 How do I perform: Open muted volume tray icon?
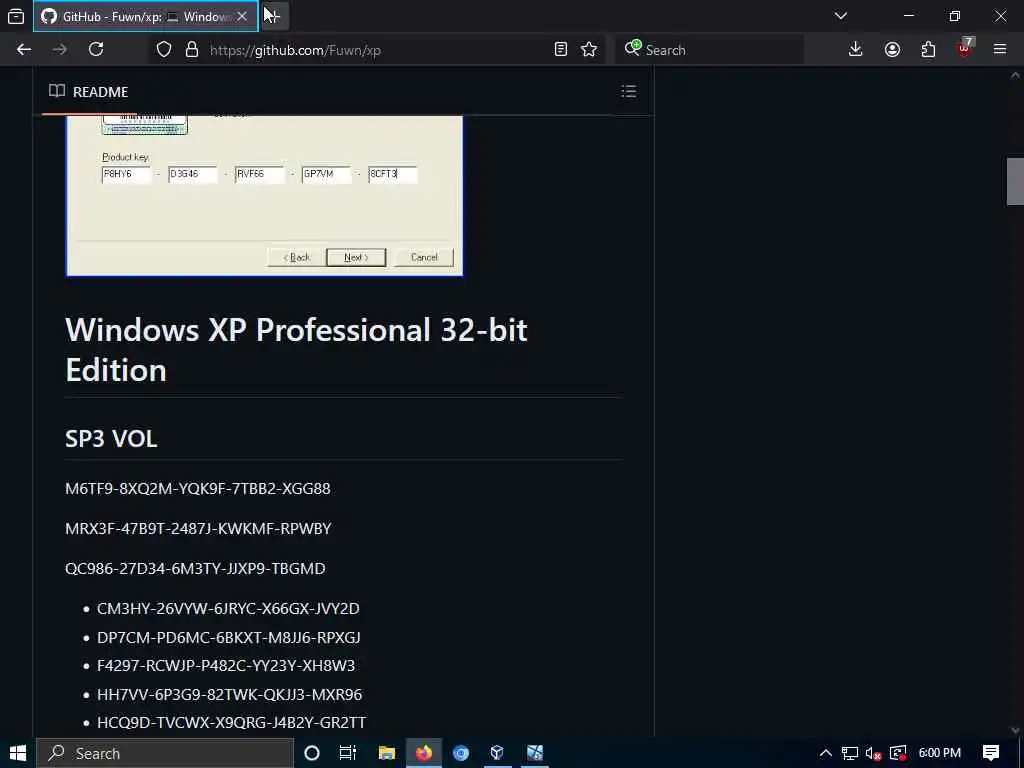[x=873, y=753]
